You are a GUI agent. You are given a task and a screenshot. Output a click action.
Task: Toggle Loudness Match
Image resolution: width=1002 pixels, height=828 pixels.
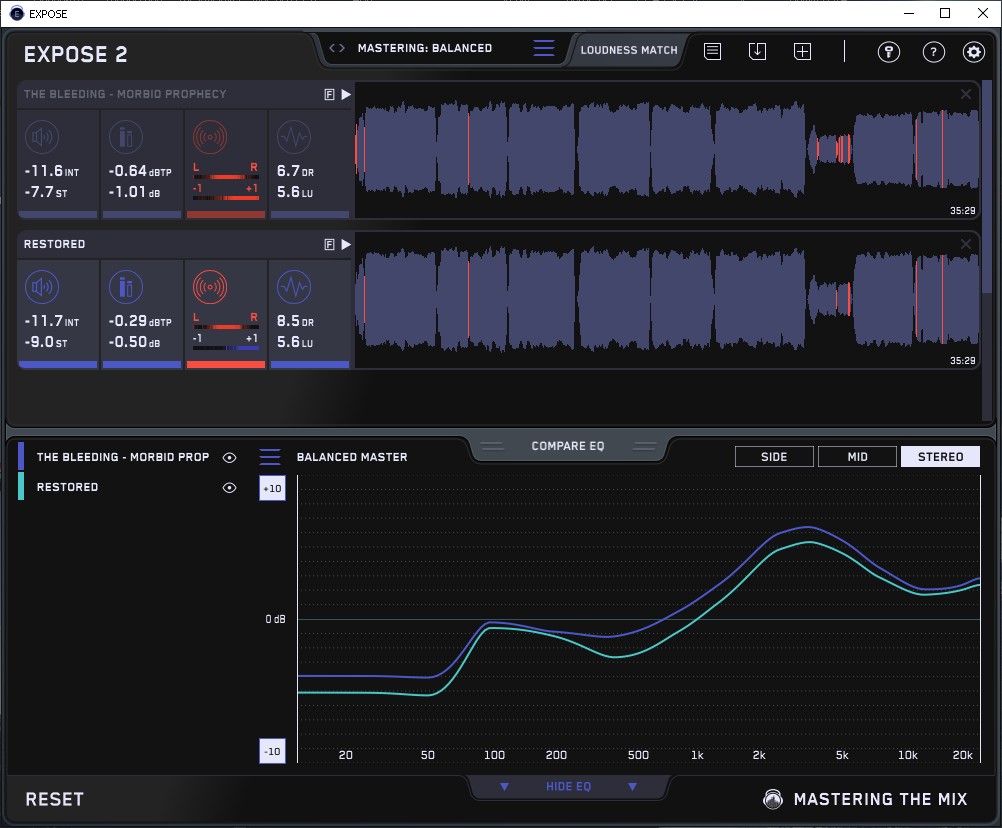click(629, 50)
